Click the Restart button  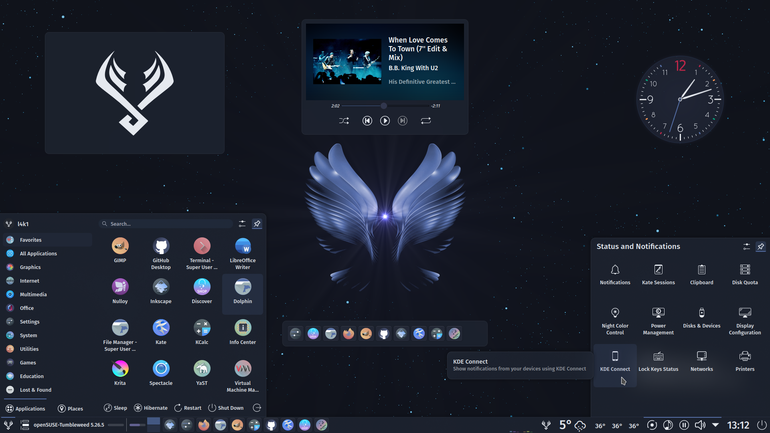point(188,408)
